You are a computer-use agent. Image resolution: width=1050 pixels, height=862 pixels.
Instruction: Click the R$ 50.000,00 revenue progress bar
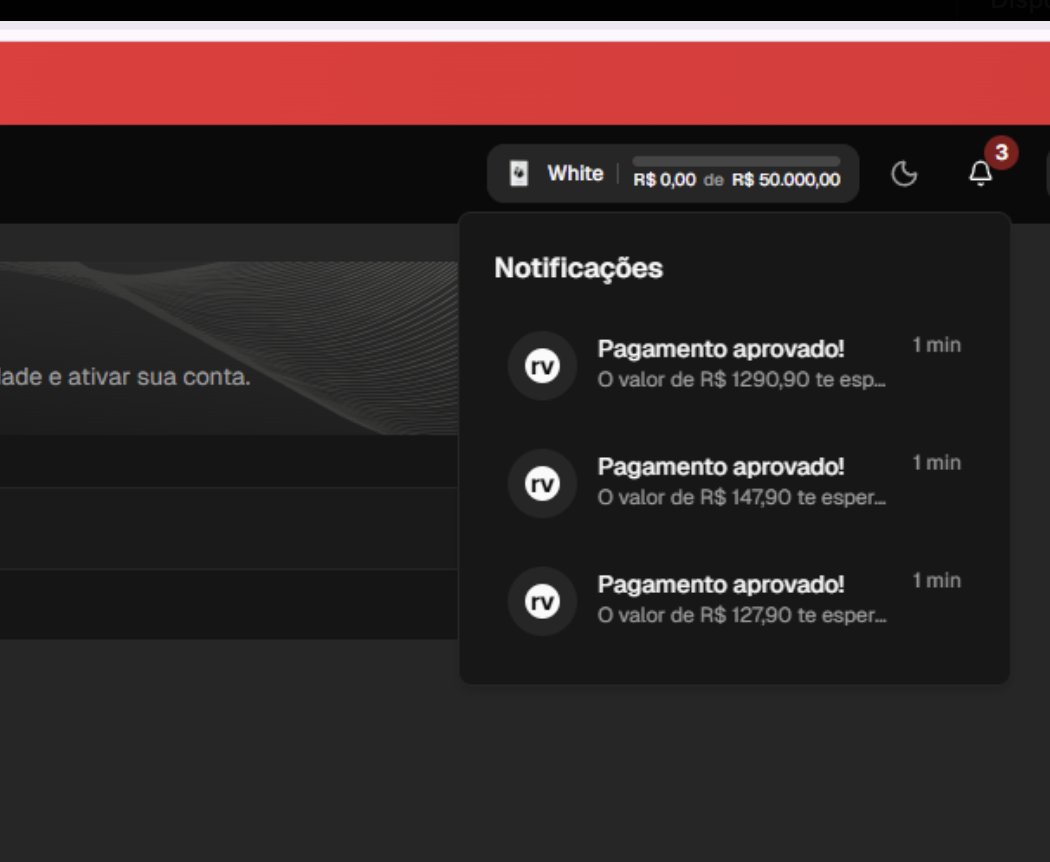point(736,161)
